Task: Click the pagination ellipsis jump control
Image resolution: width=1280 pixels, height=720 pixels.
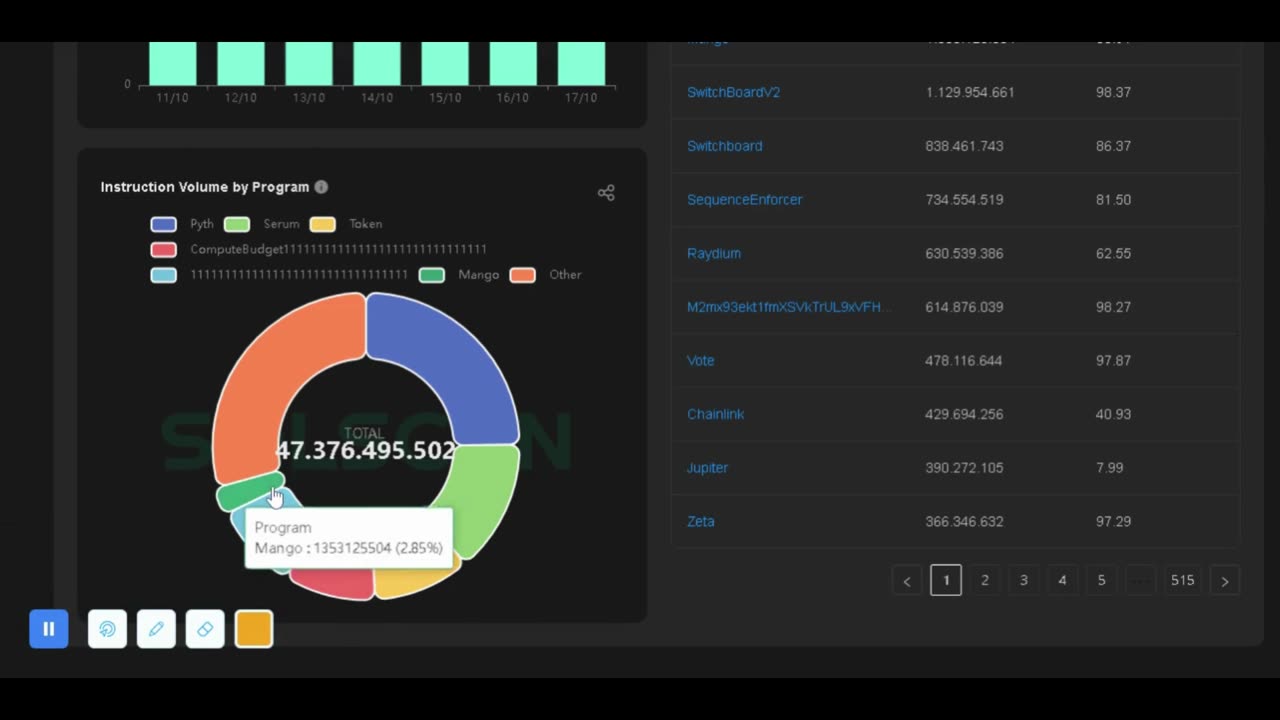Action: 1141,580
